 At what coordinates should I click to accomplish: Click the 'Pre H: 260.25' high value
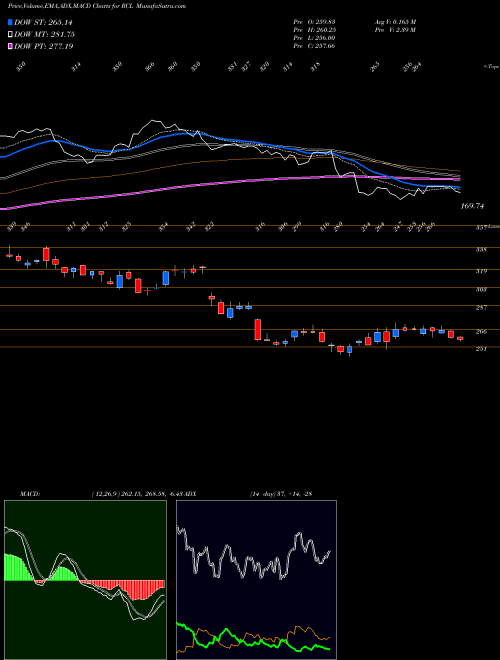(314, 30)
